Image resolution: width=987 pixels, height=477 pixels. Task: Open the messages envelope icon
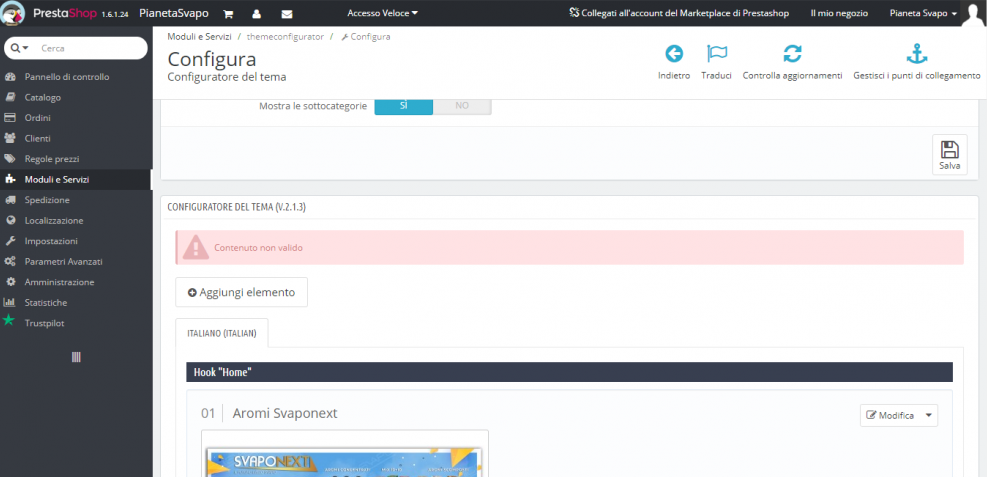286,13
